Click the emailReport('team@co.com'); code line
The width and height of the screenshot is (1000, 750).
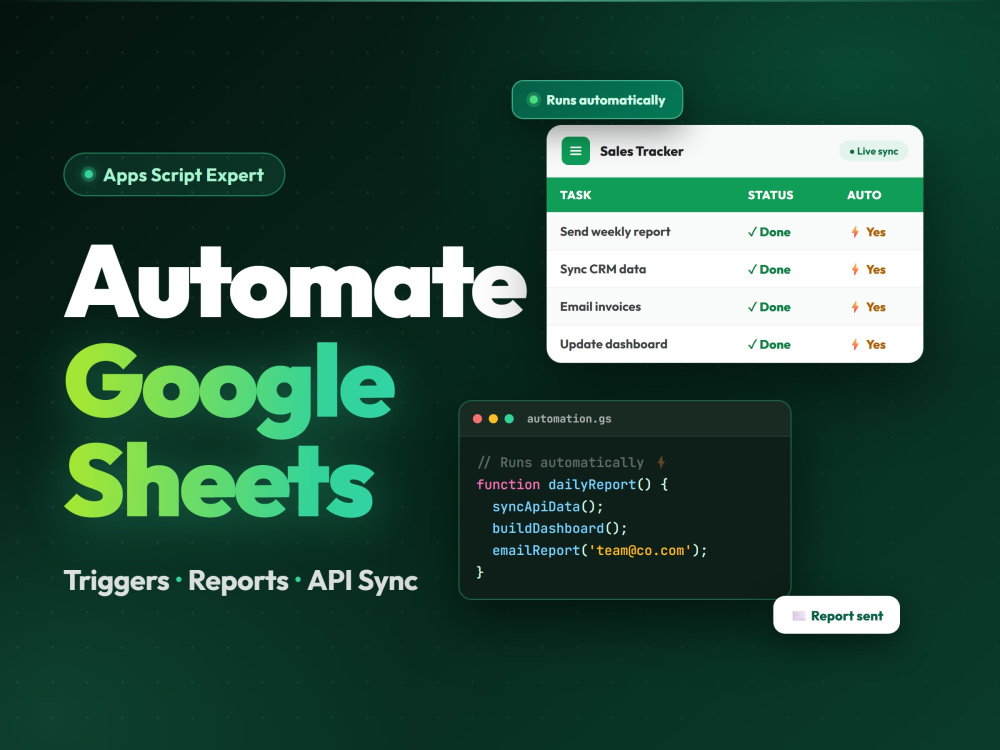(x=599, y=550)
